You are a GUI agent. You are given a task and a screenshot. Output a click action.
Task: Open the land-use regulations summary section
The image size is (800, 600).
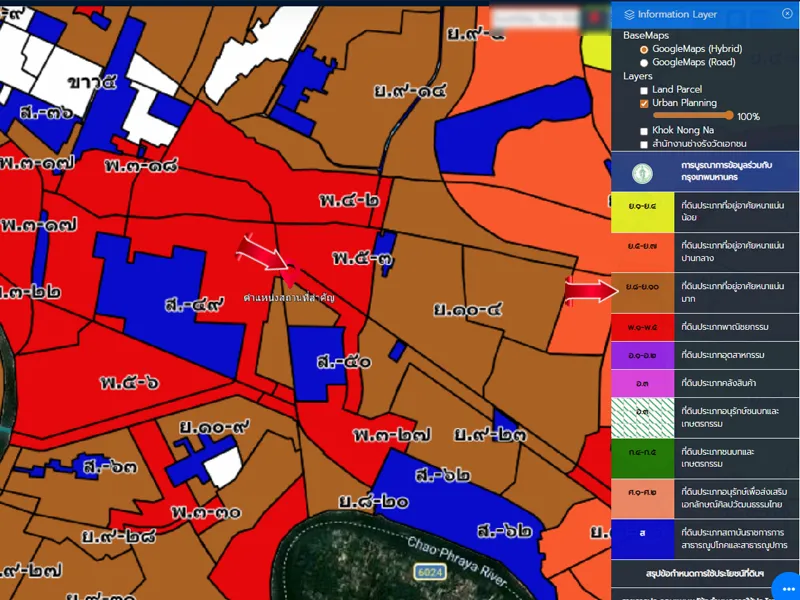[x=705, y=572]
